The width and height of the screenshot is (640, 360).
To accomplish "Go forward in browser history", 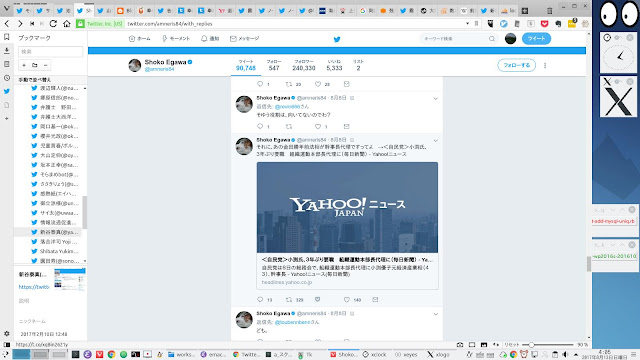I will [20, 24].
